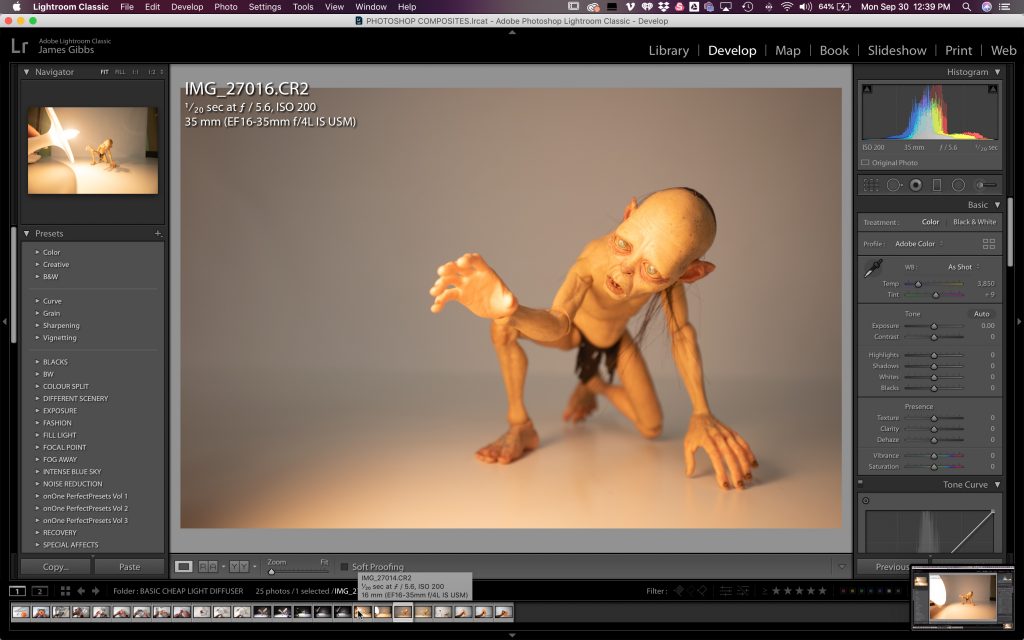The height and width of the screenshot is (640, 1024).
Task: Filter by red color label
Action: coord(843,591)
